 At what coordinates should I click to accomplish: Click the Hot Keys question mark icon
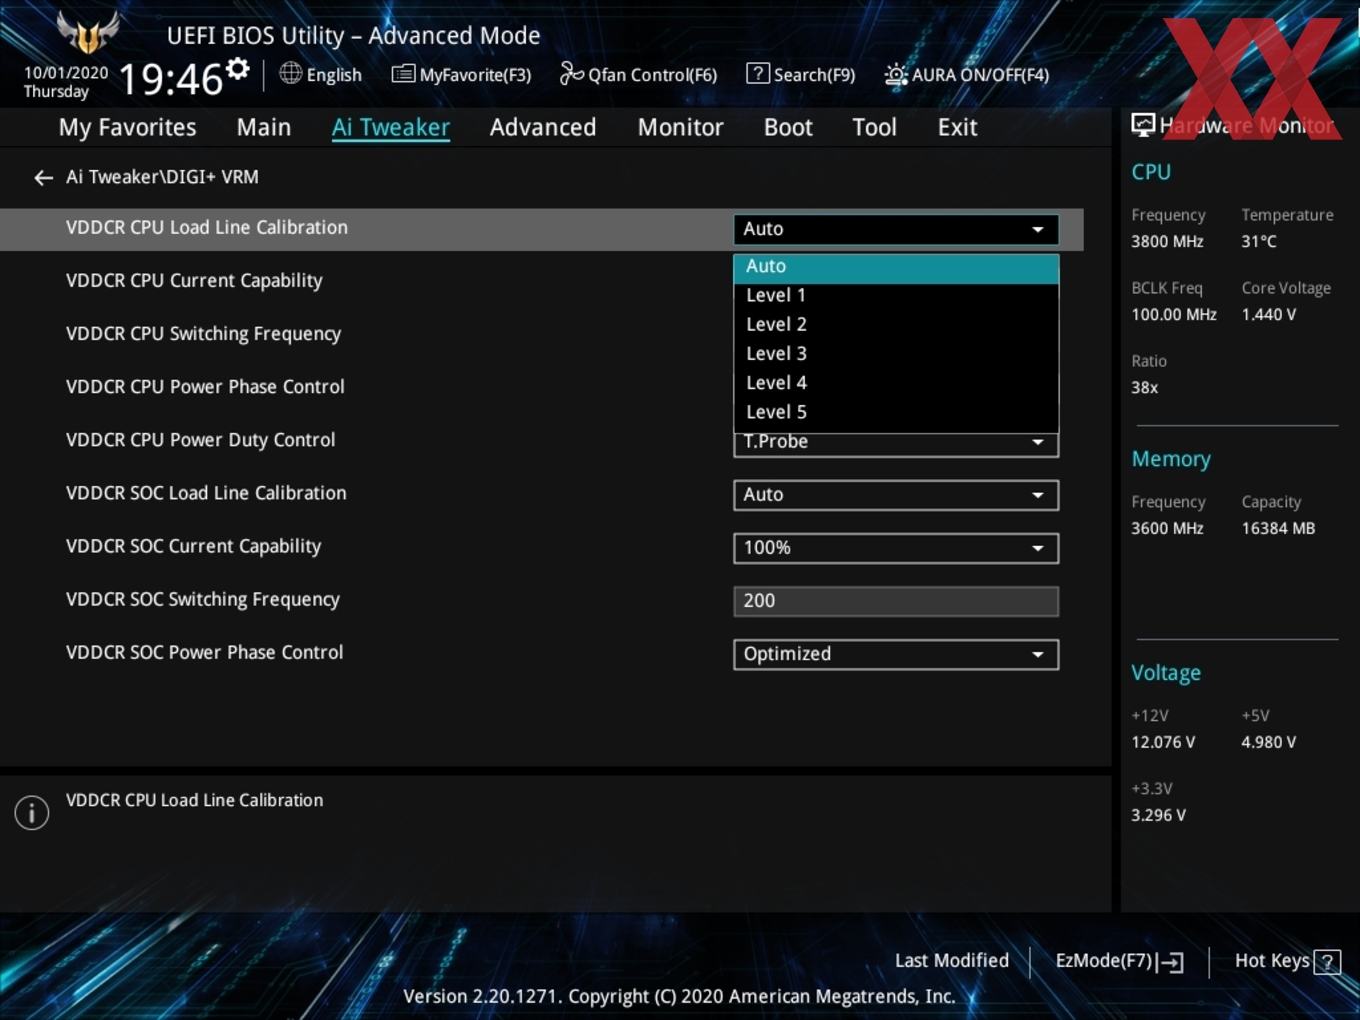coord(1327,962)
